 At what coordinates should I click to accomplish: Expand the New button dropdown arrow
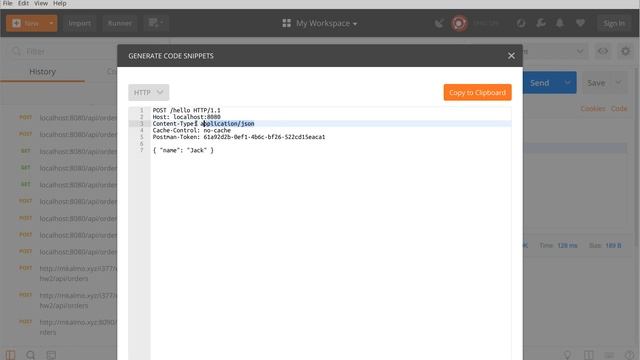tap(51, 23)
